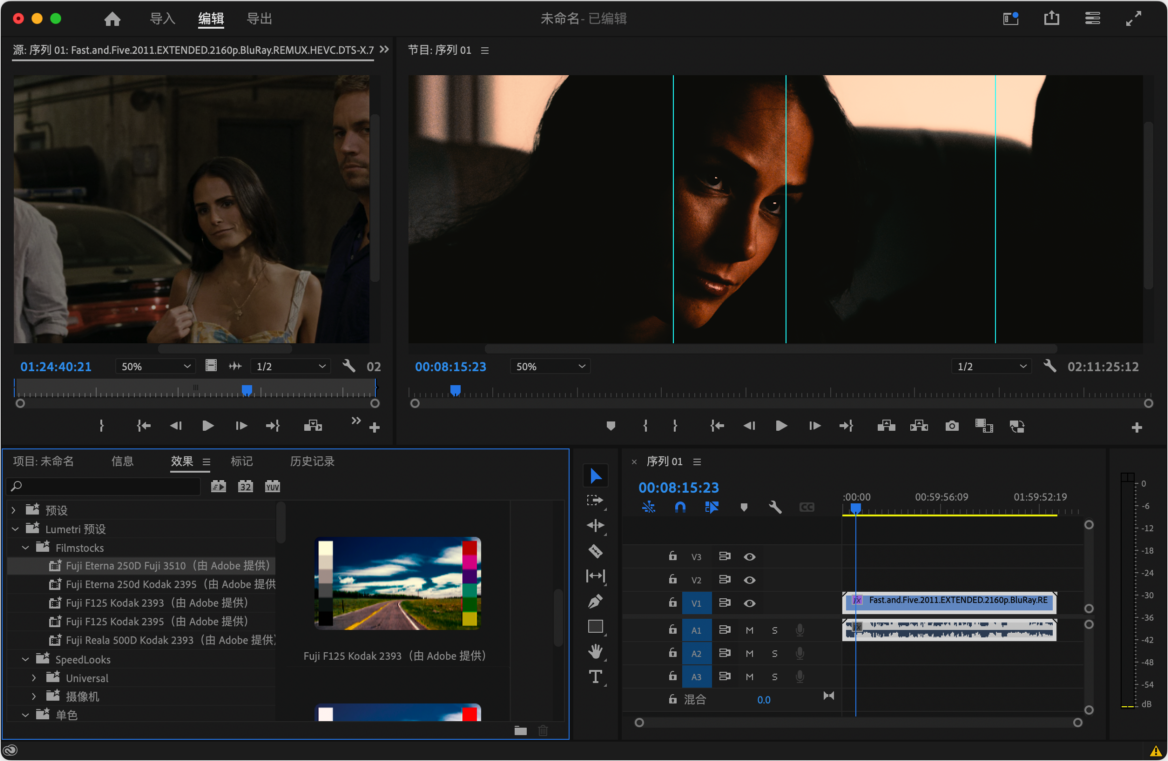Create new custom bin in Effects panel
The width and height of the screenshot is (1168, 761).
(x=521, y=730)
